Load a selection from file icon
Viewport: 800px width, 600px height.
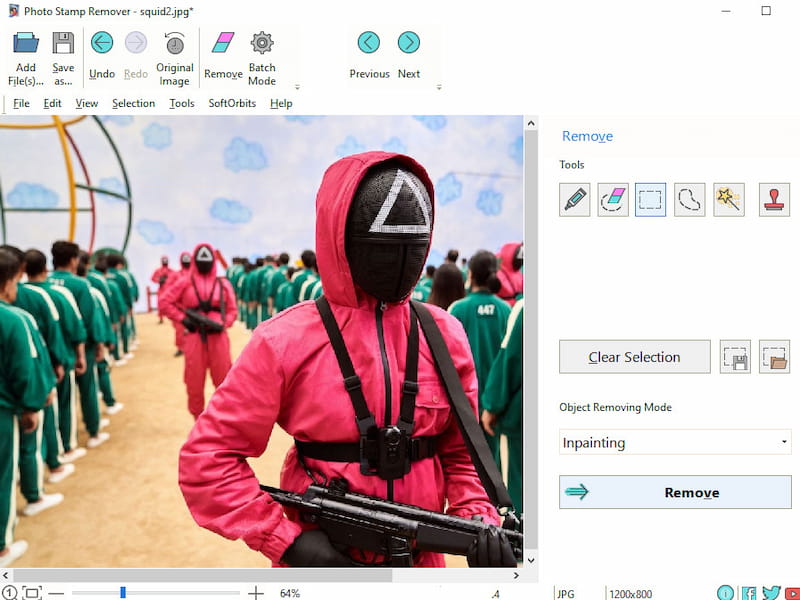(774, 357)
